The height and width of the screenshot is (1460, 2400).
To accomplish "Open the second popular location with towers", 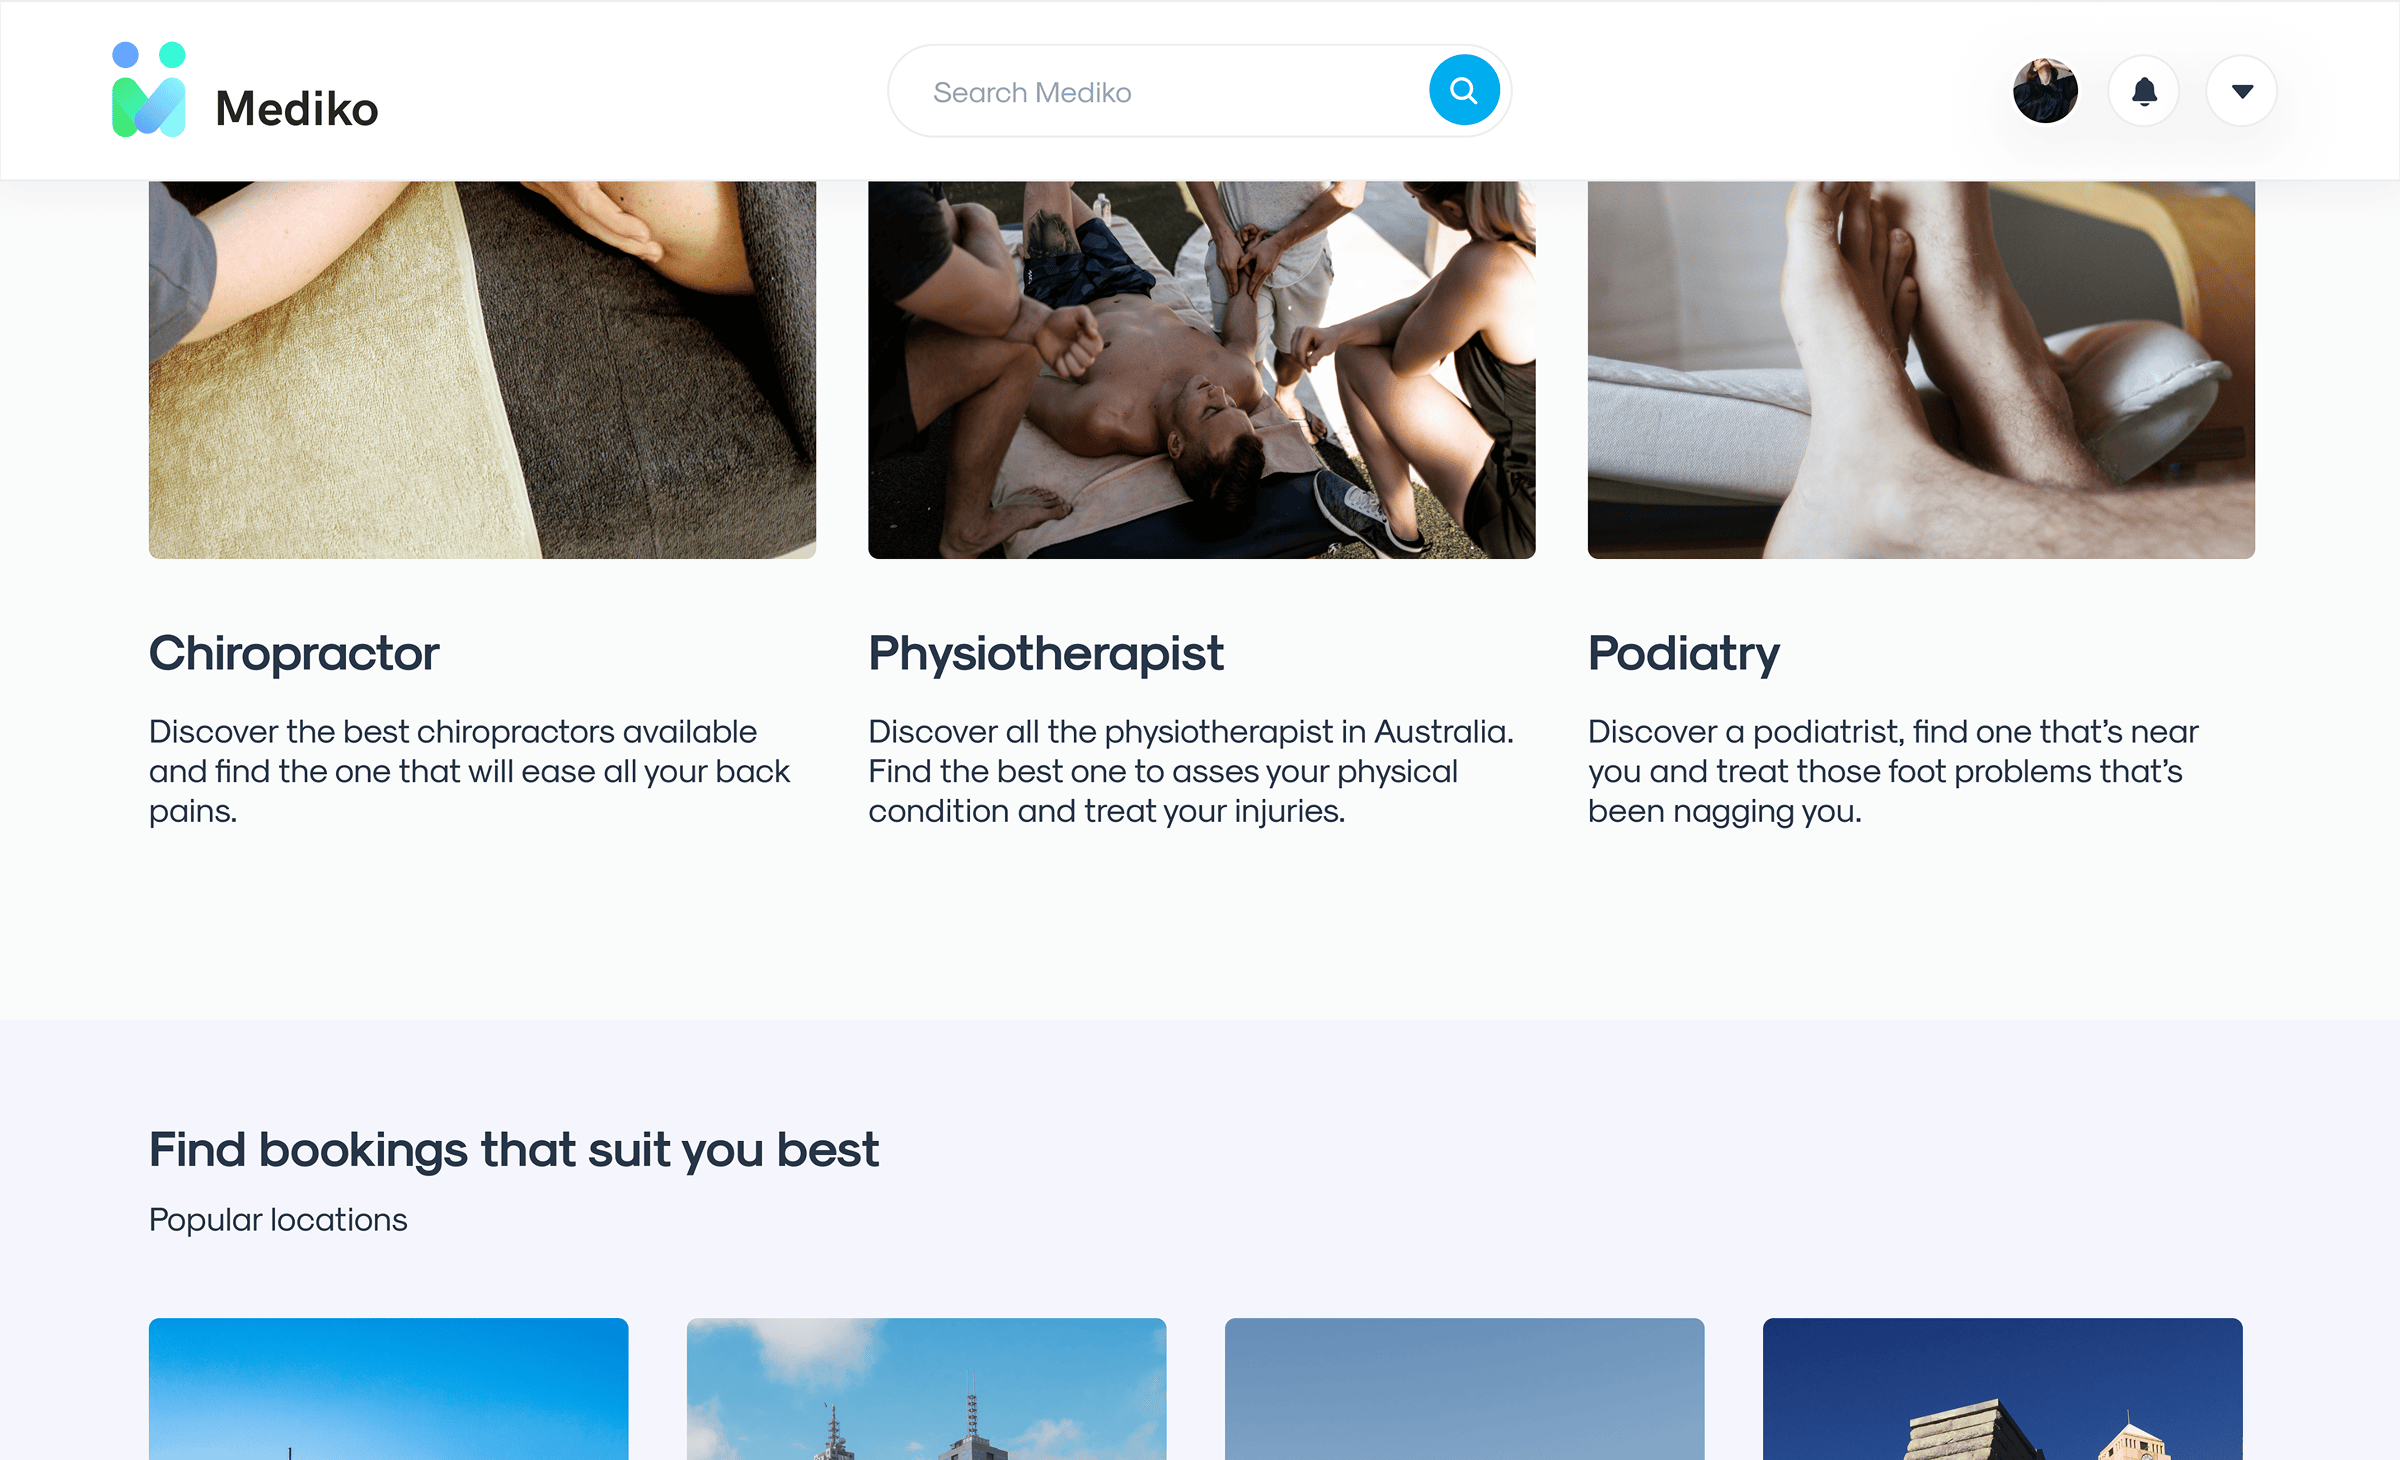I will (x=926, y=1389).
